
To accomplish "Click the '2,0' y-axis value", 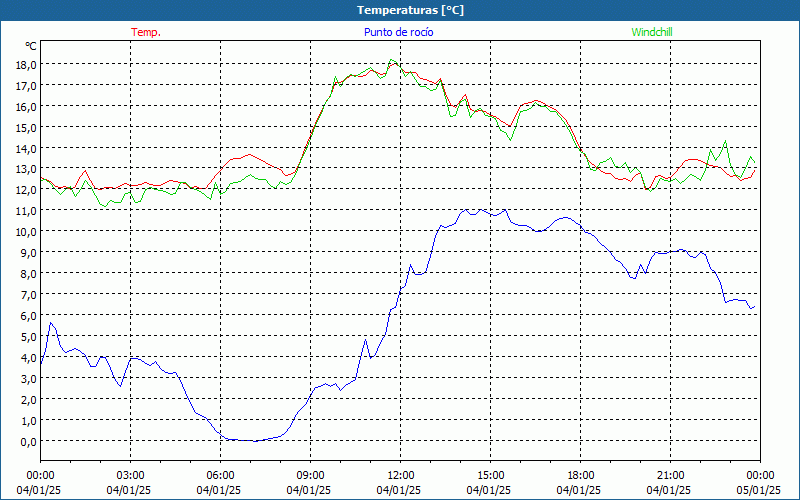I will [31, 399].
